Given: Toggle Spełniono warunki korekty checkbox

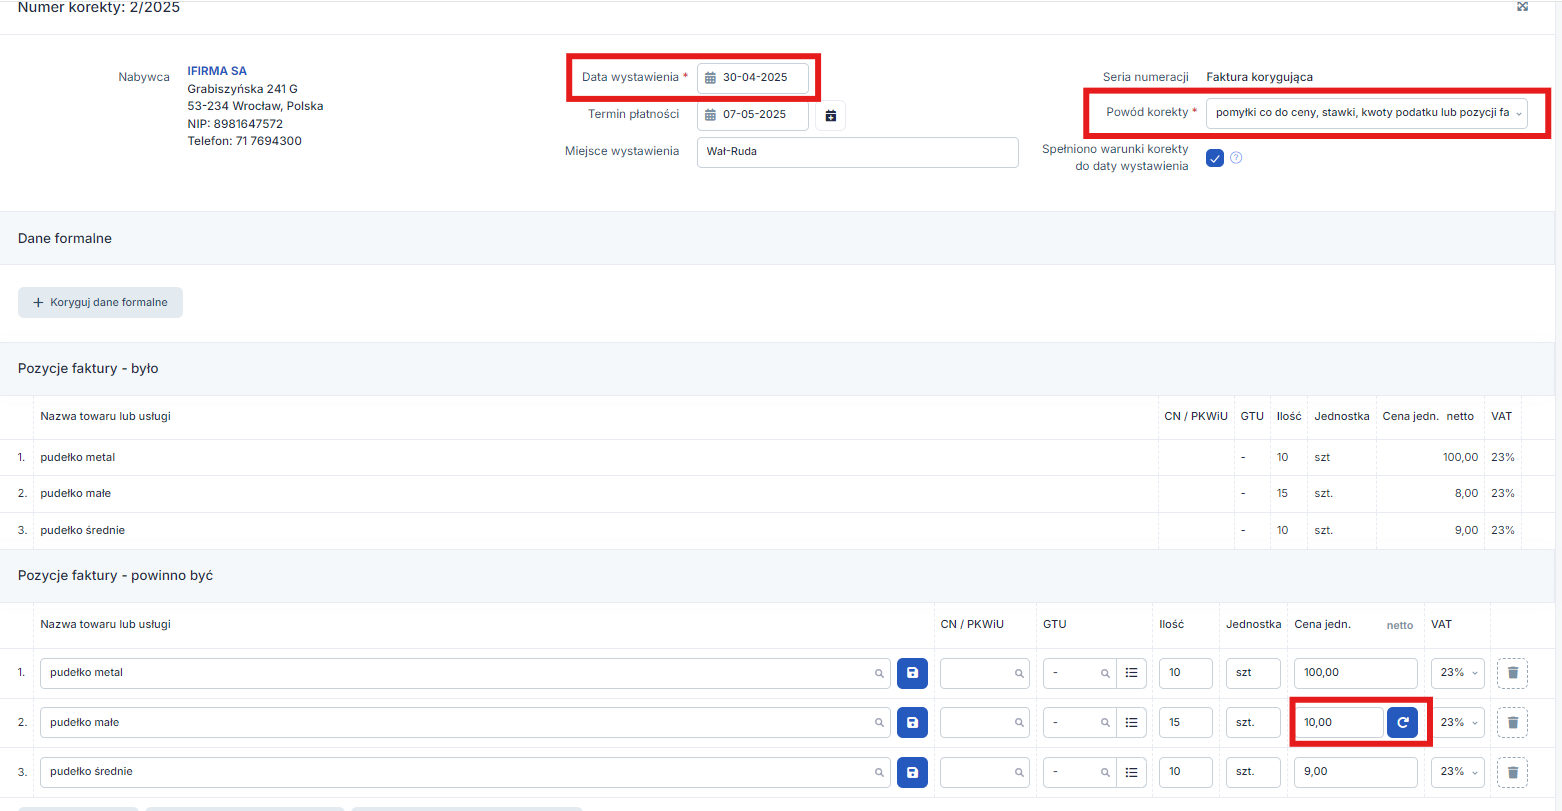Looking at the screenshot, I should pos(1215,158).
